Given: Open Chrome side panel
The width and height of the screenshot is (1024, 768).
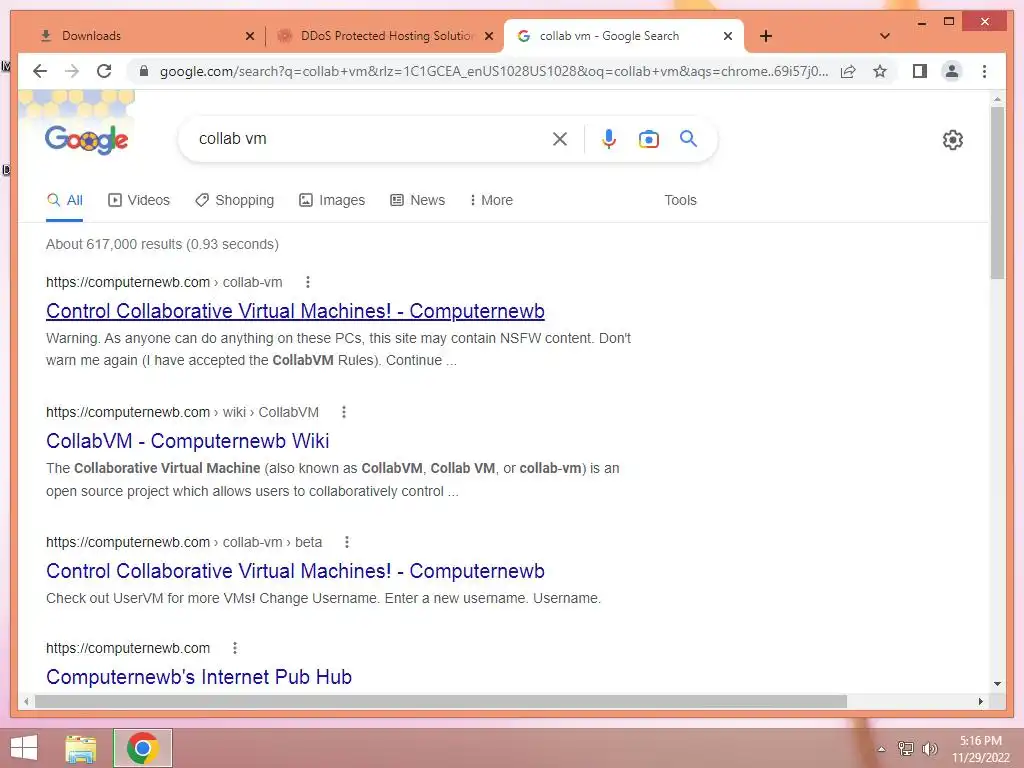Looking at the screenshot, I should tap(920, 71).
